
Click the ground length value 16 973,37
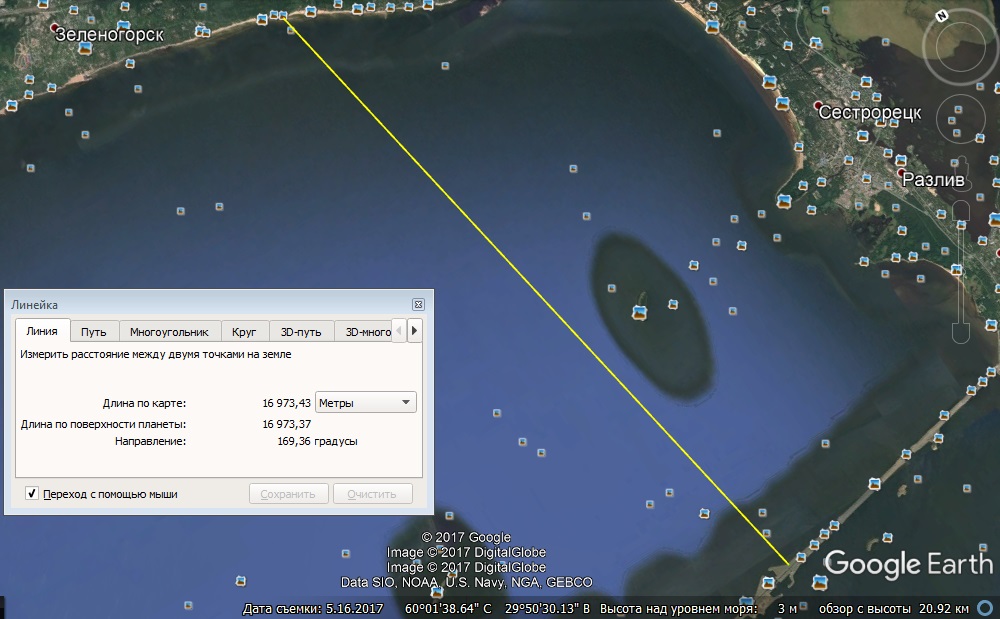pyautogui.click(x=286, y=424)
